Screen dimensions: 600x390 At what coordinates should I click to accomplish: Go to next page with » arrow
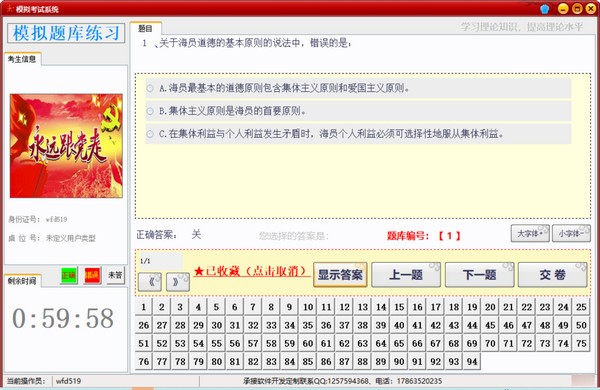178,282
